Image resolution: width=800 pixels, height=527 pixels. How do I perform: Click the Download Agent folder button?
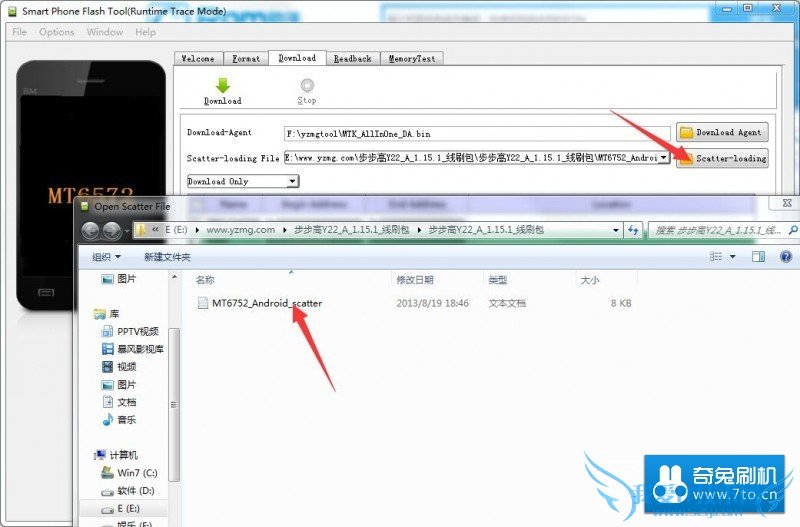722,132
